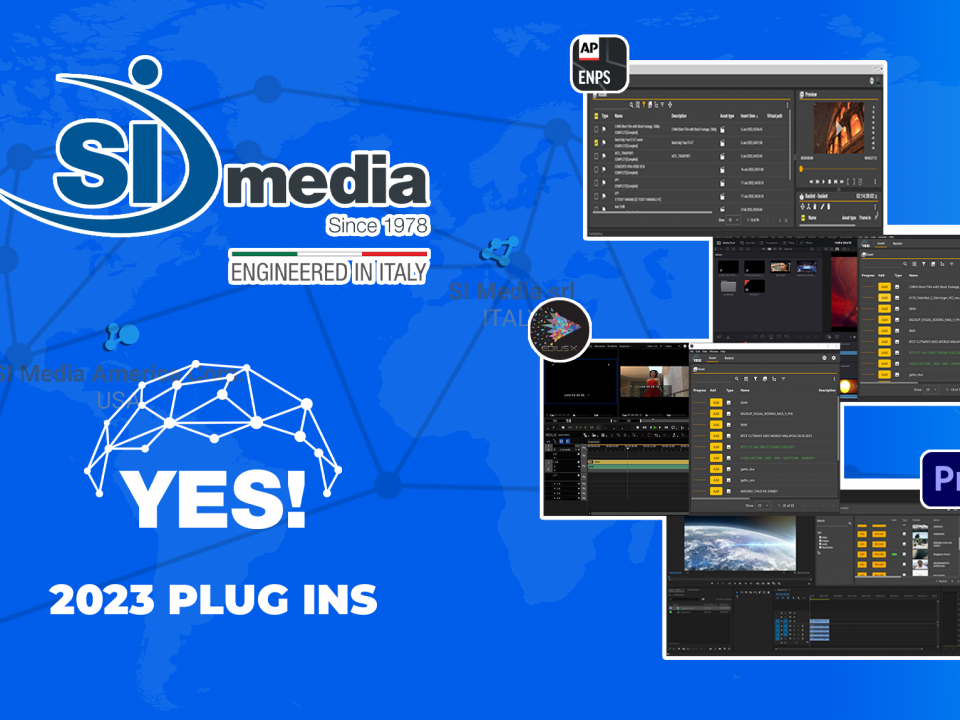The image size is (960, 720).
Task: Open search icon in ENPS Asset toolbar
Action: click(631, 105)
